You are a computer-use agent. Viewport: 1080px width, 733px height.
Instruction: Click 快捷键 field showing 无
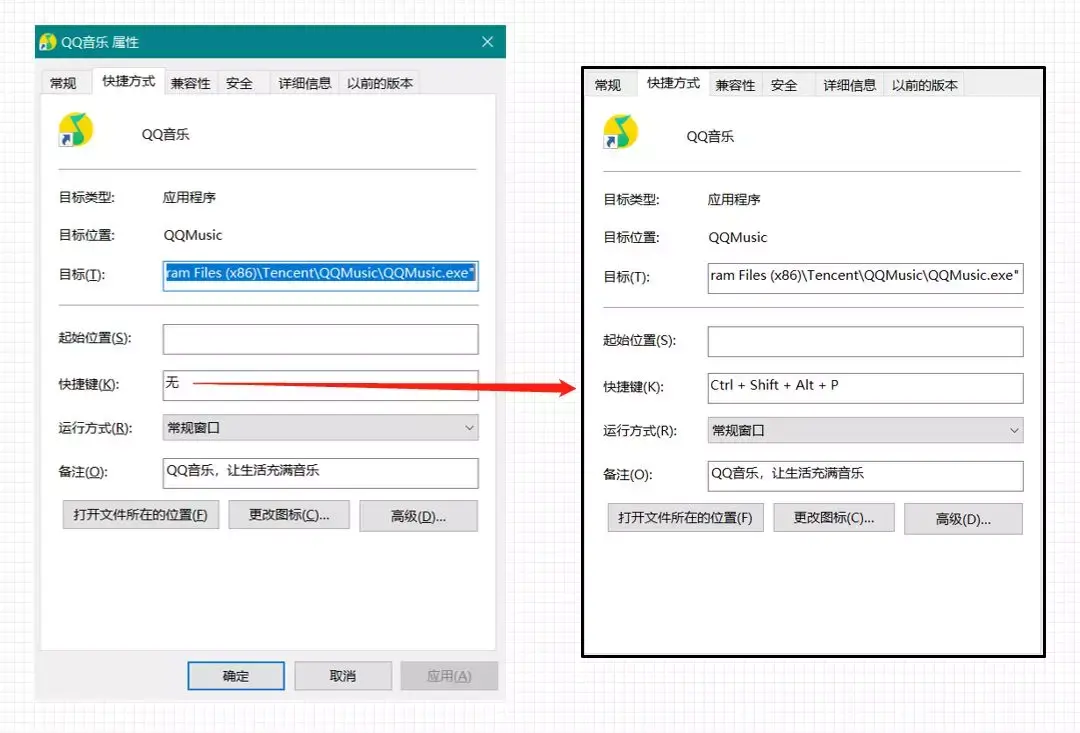(320, 385)
